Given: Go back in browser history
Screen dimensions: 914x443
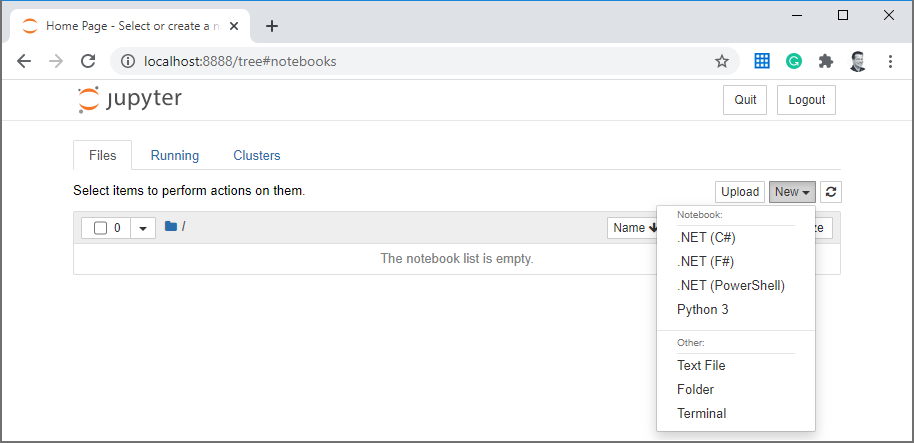Looking at the screenshot, I should click(23, 61).
